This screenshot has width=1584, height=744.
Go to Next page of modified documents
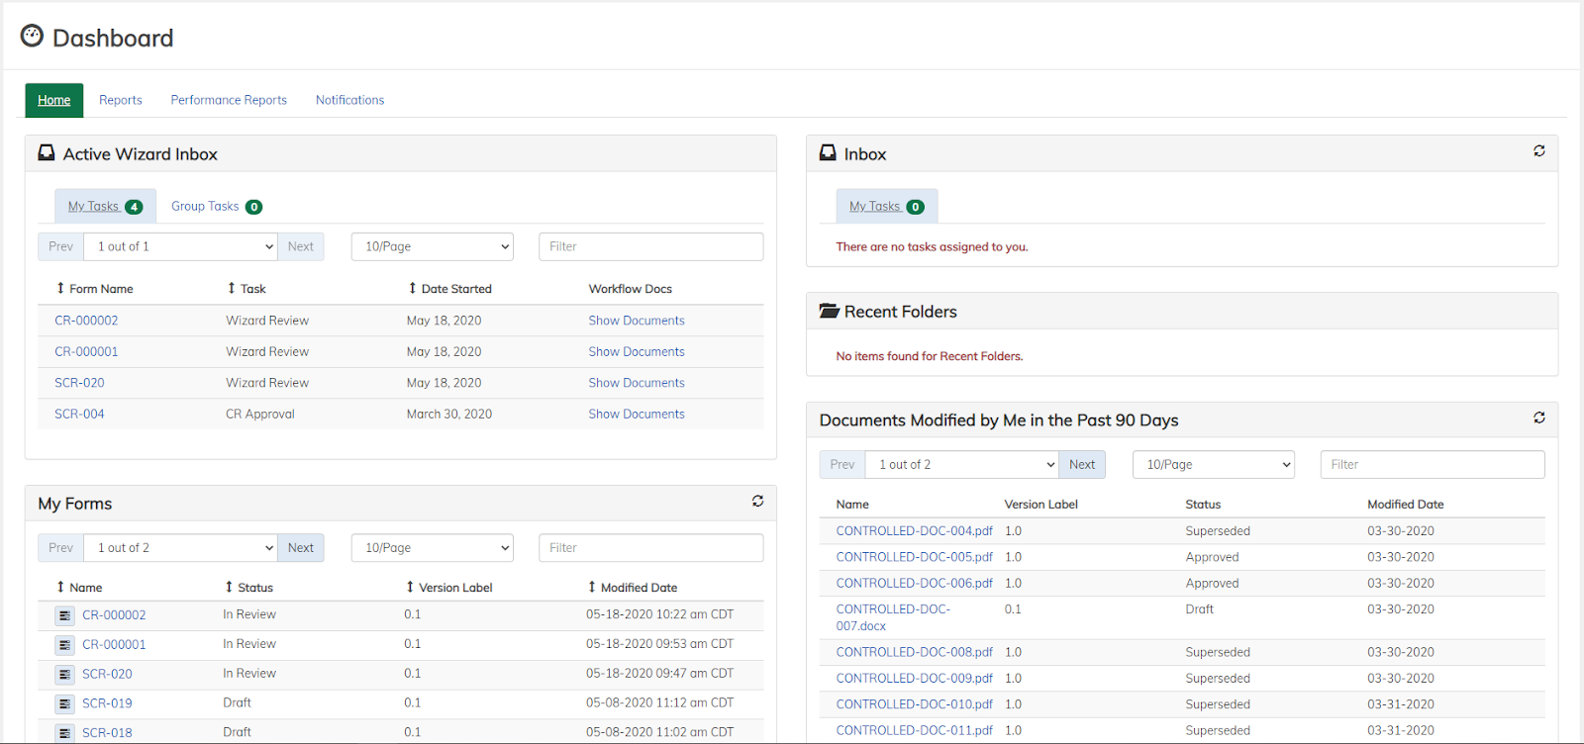click(x=1082, y=464)
